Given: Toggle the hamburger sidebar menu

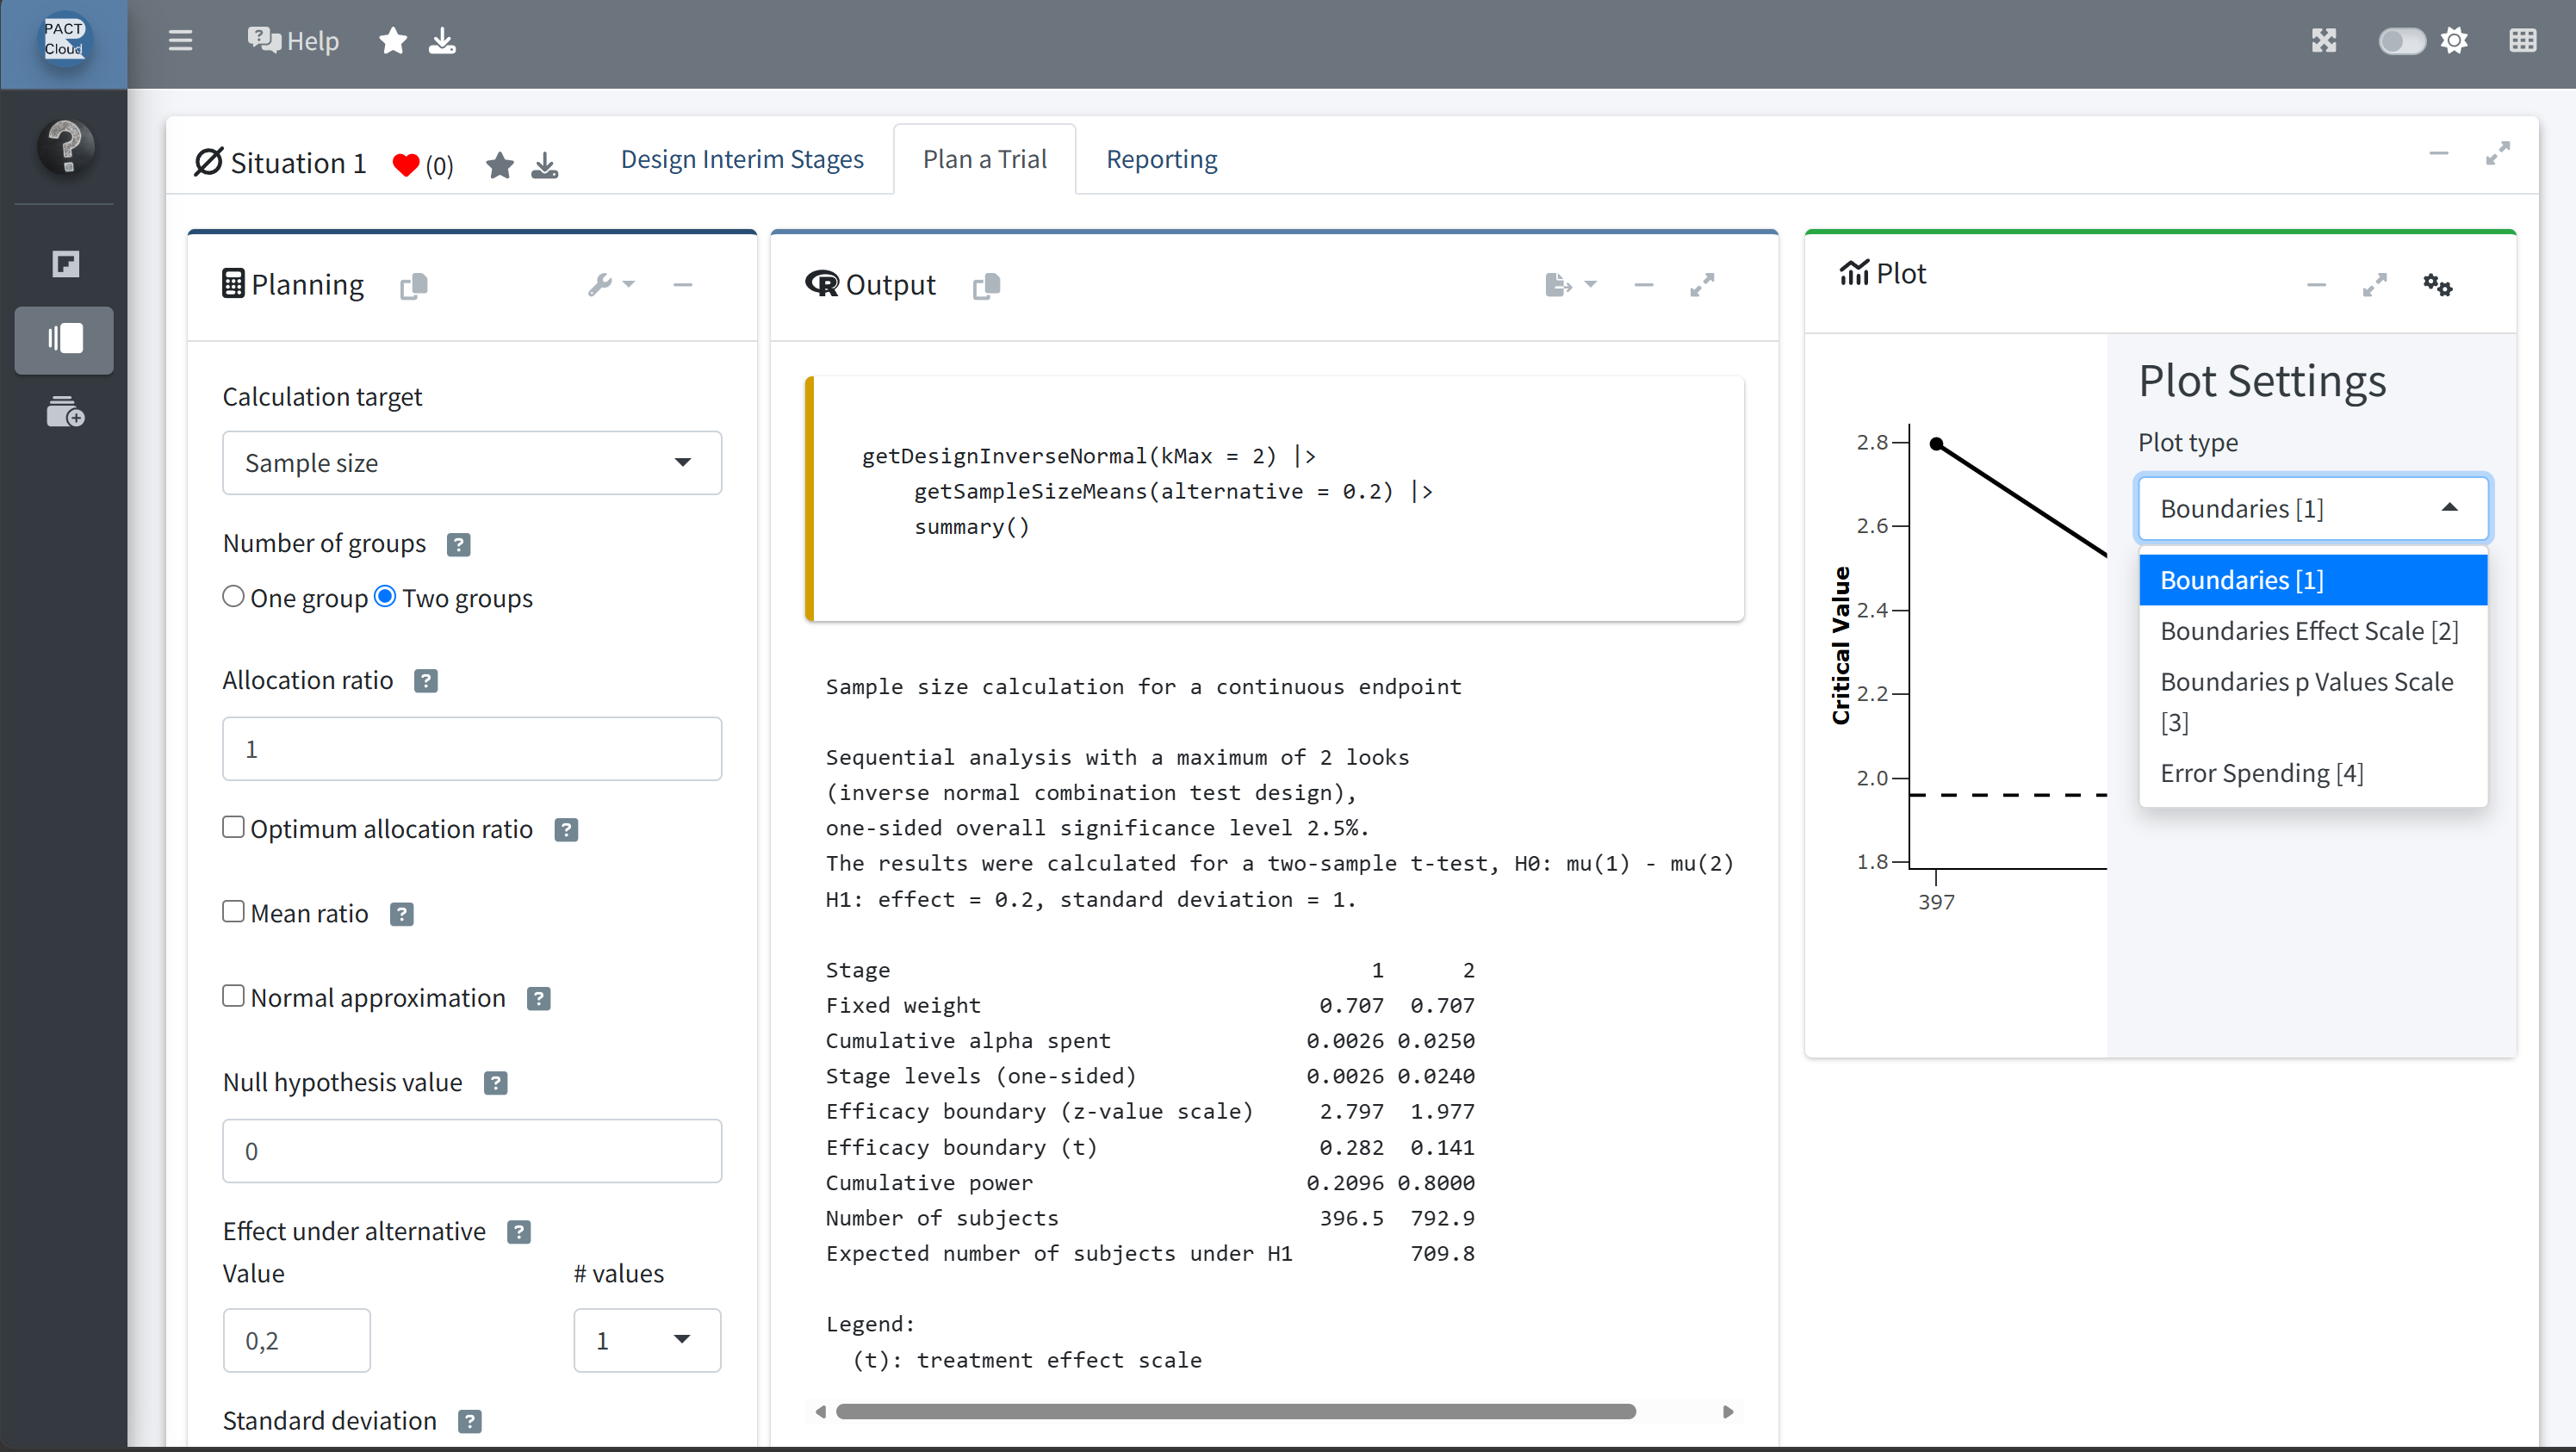Looking at the screenshot, I should [x=180, y=41].
